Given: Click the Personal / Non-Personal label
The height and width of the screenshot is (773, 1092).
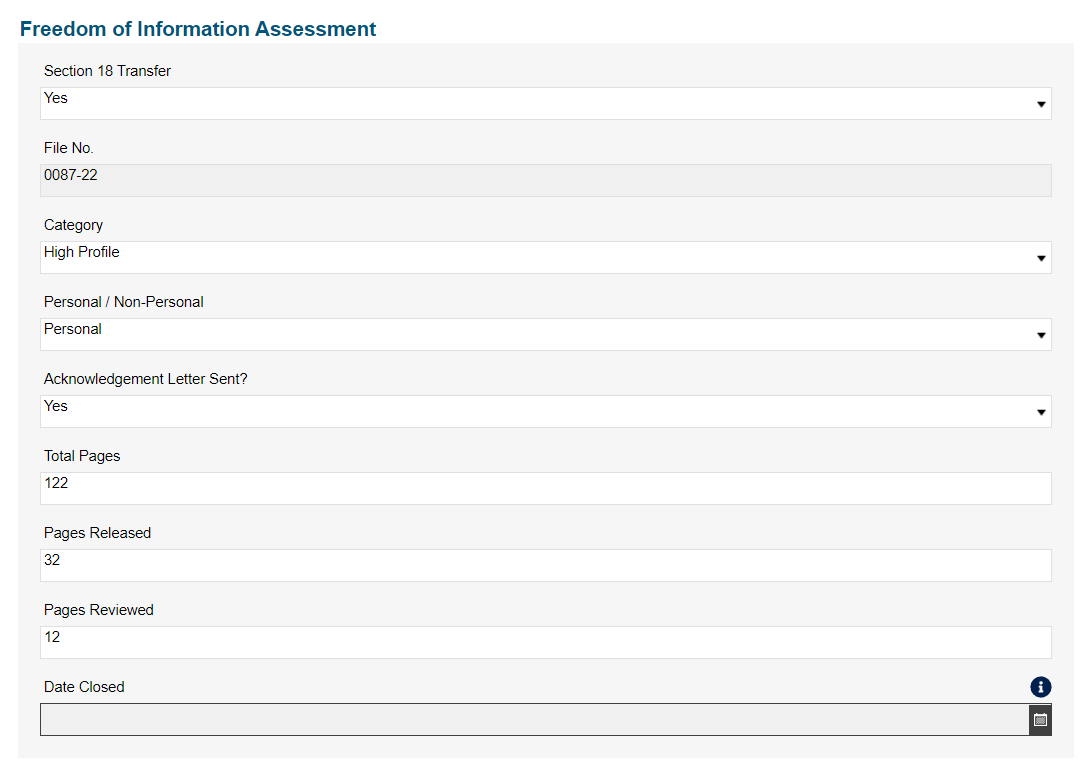Looking at the screenshot, I should coord(123,302).
